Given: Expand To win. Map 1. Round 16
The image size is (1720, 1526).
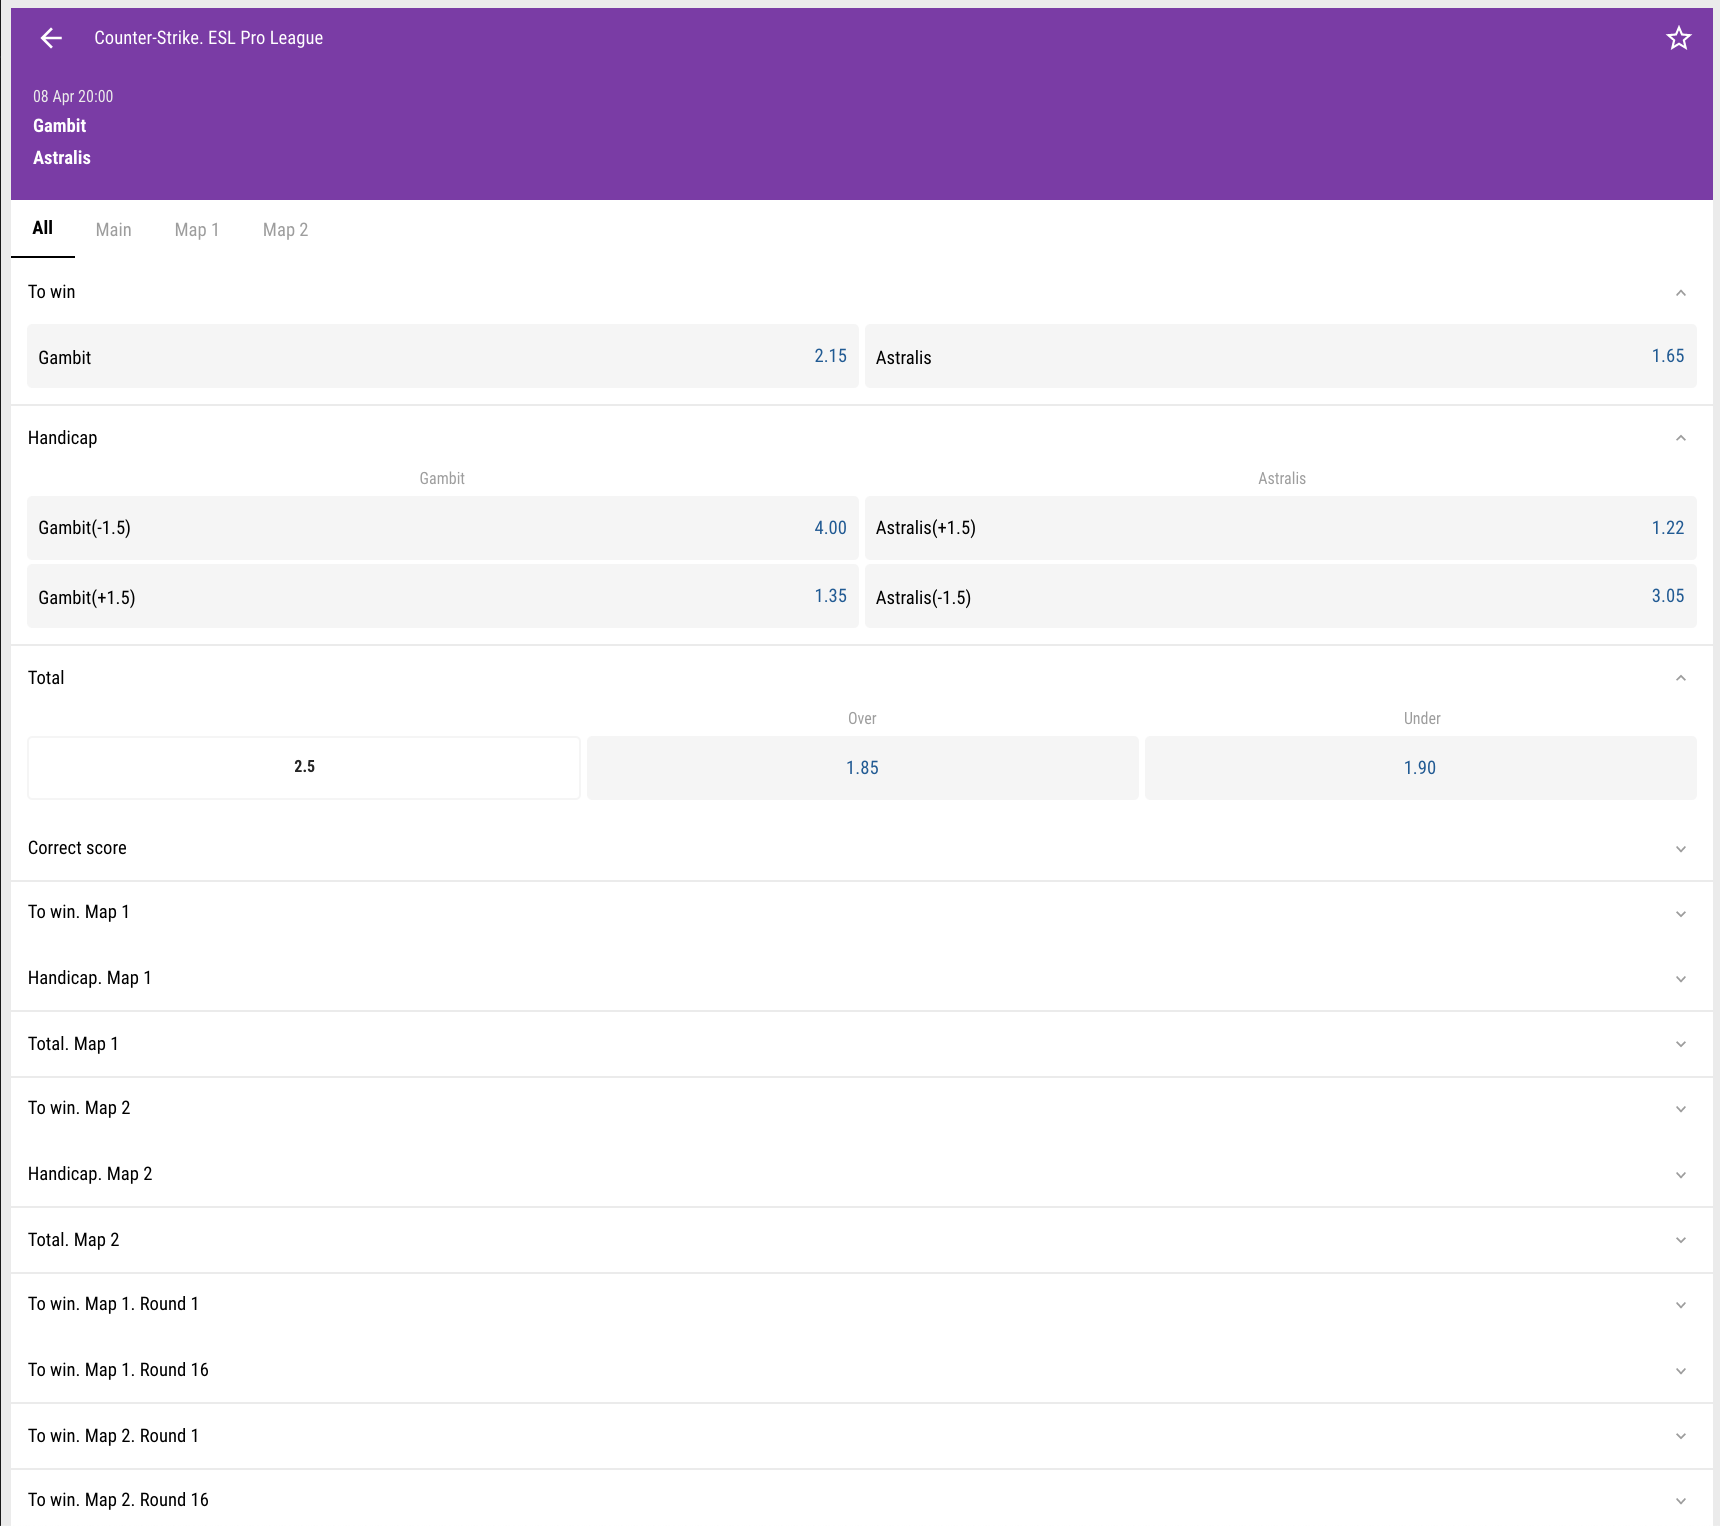Looking at the screenshot, I should pyautogui.click(x=861, y=1370).
